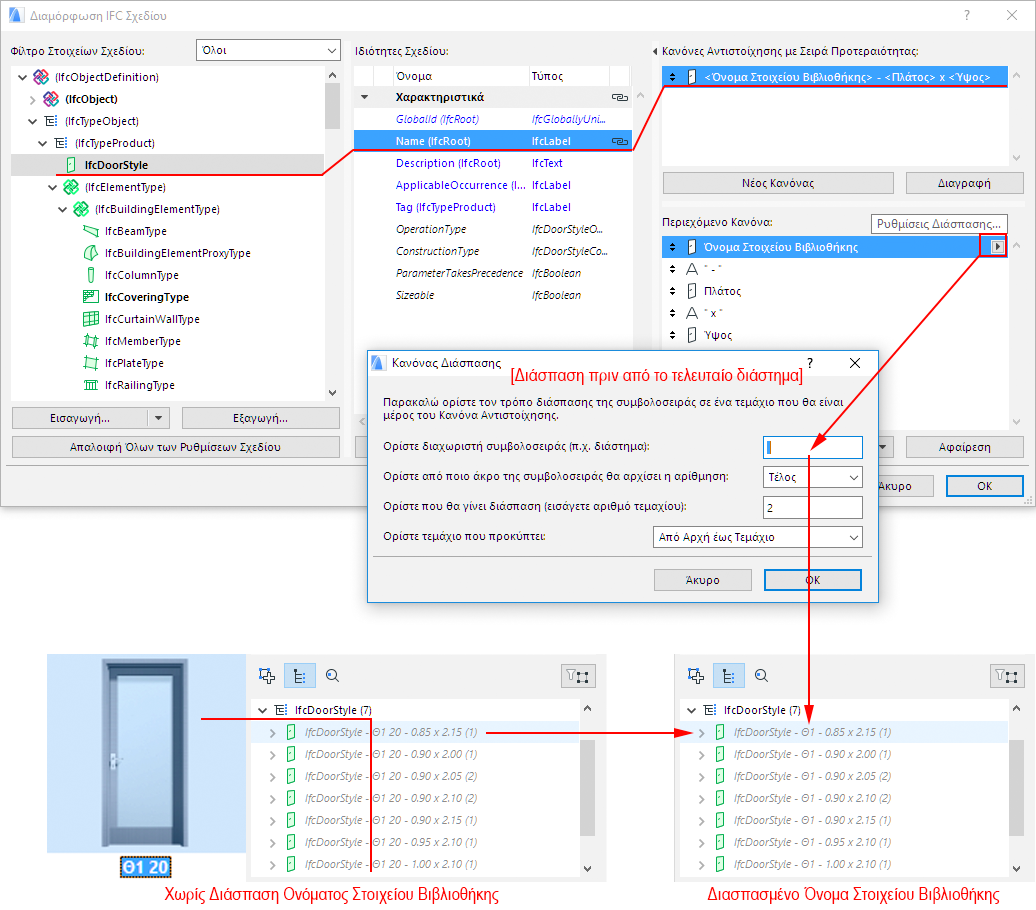The image size is (1036, 910).
Task: Click filter icon in left bottom panel
Action: tap(577, 676)
